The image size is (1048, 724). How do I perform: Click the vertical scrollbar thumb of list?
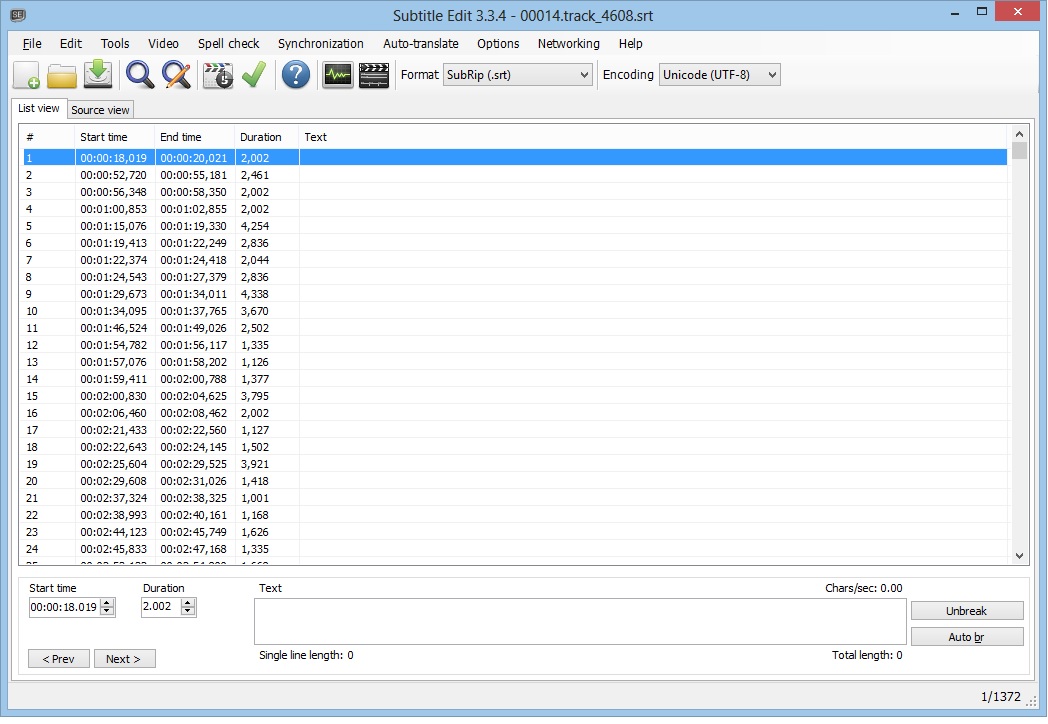pyautogui.click(x=1019, y=150)
